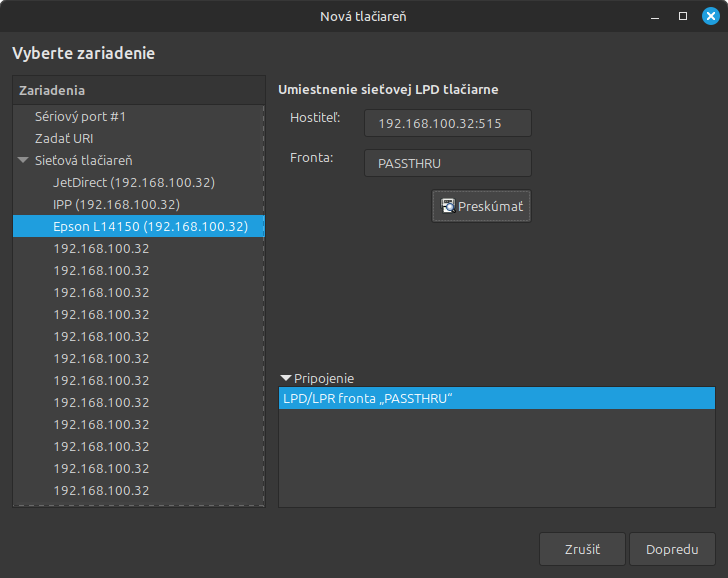Image resolution: width=728 pixels, height=578 pixels.
Task: Select Epson L14150 (192.168.100.32) device
Action: (x=150, y=226)
